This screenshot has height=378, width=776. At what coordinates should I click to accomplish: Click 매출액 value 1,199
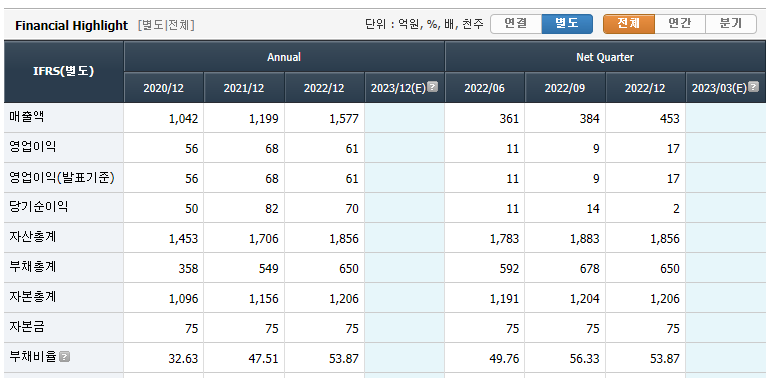pyautogui.click(x=263, y=119)
